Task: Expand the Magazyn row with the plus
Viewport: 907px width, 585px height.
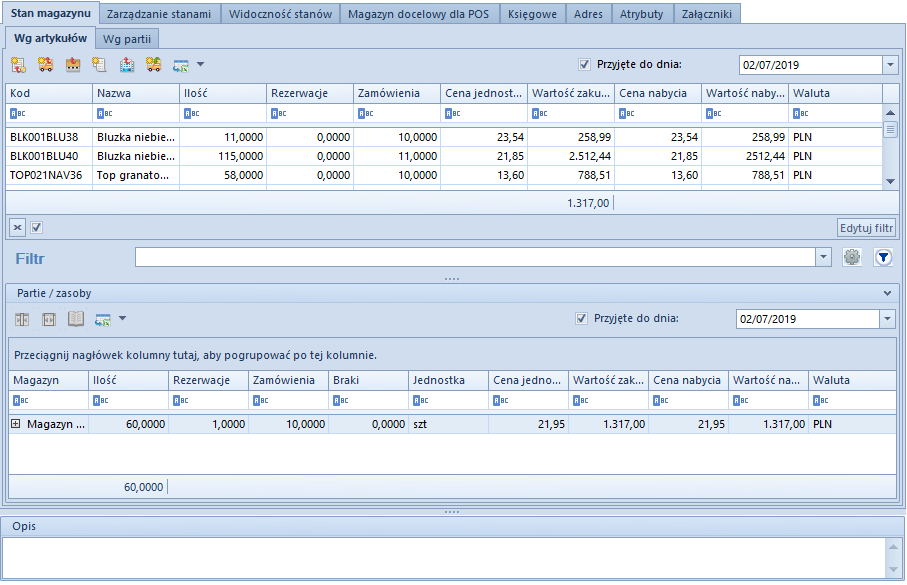Action: pyautogui.click(x=16, y=424)
